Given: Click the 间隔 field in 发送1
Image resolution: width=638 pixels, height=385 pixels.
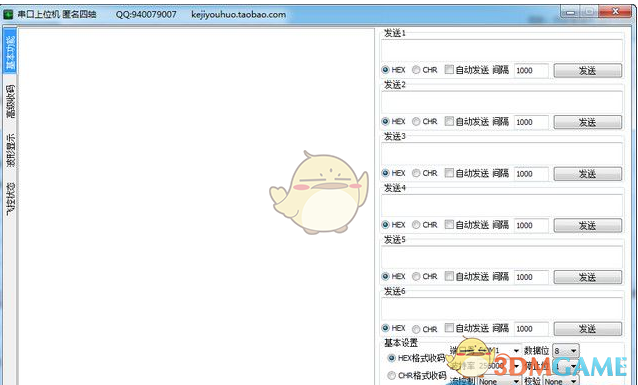Looking at the screenshot, I should click(x=531, y=70).
